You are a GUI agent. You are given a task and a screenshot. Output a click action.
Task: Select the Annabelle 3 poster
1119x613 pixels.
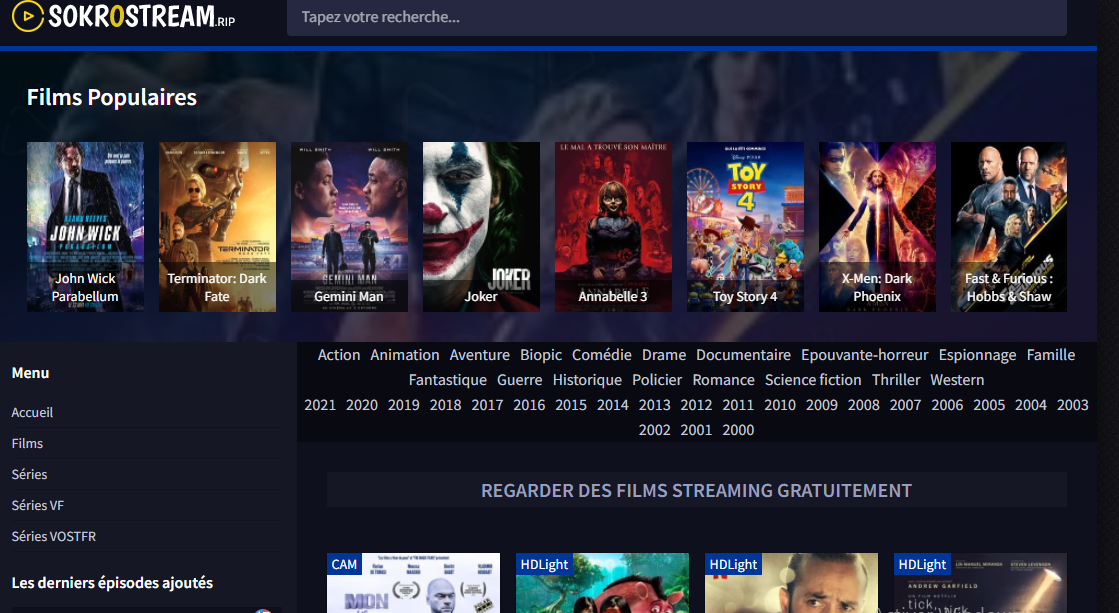613,226
